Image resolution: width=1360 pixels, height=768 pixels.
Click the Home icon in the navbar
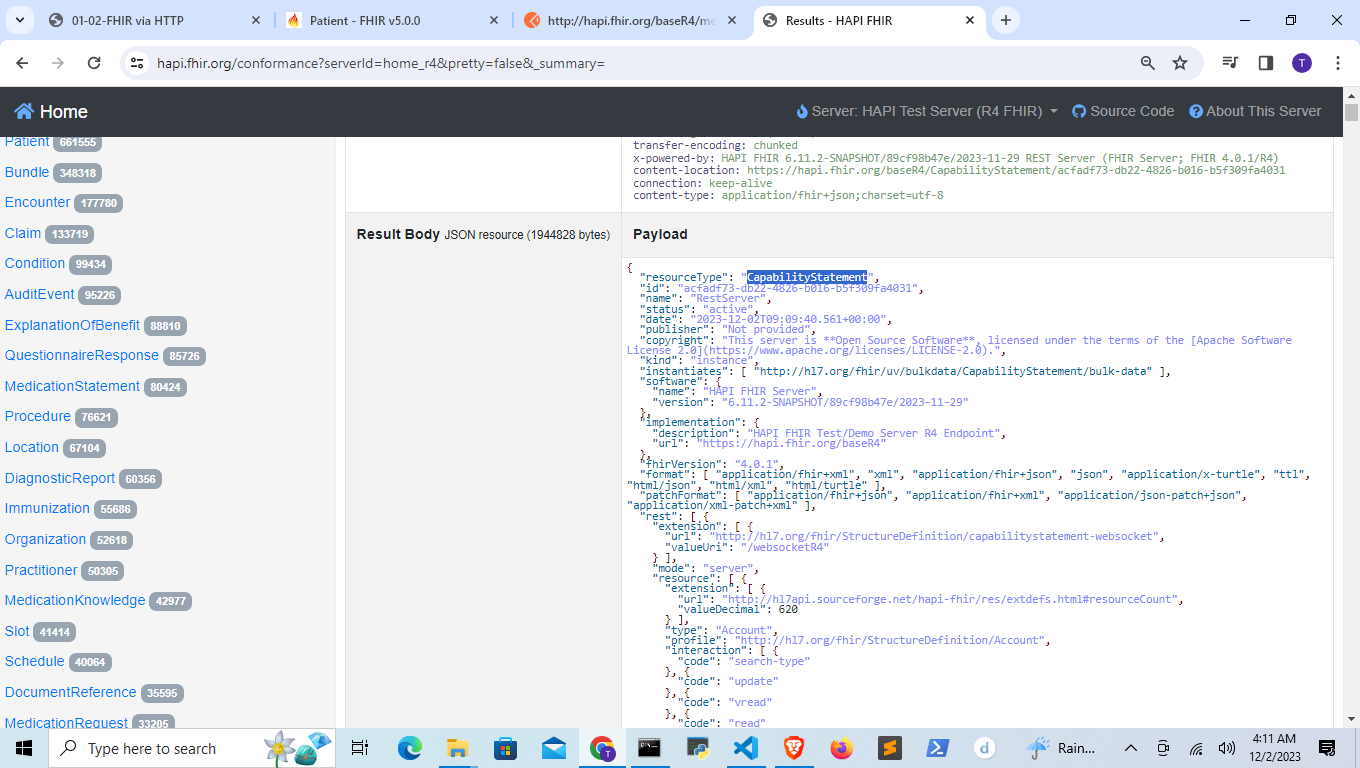pyautogui.click(x=24, y=111)
